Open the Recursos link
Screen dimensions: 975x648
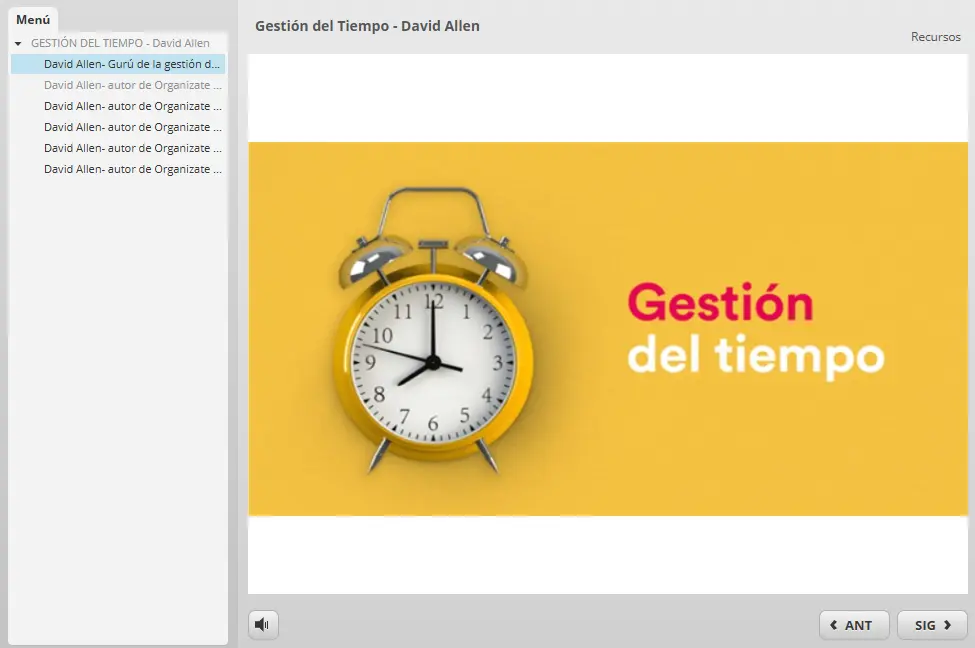pyautogui.click(x=935, y=37)
